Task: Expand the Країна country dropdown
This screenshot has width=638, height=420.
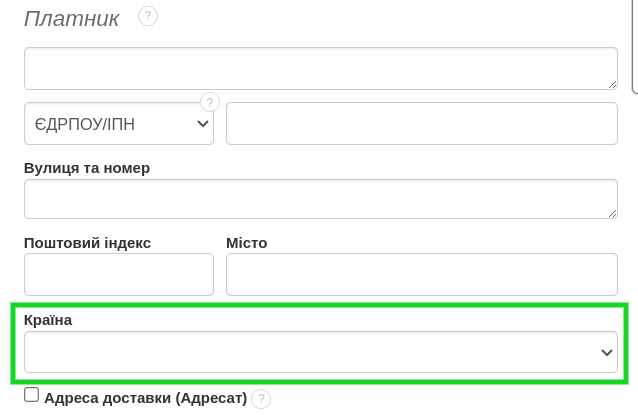Action: click(x=320, y=353)
